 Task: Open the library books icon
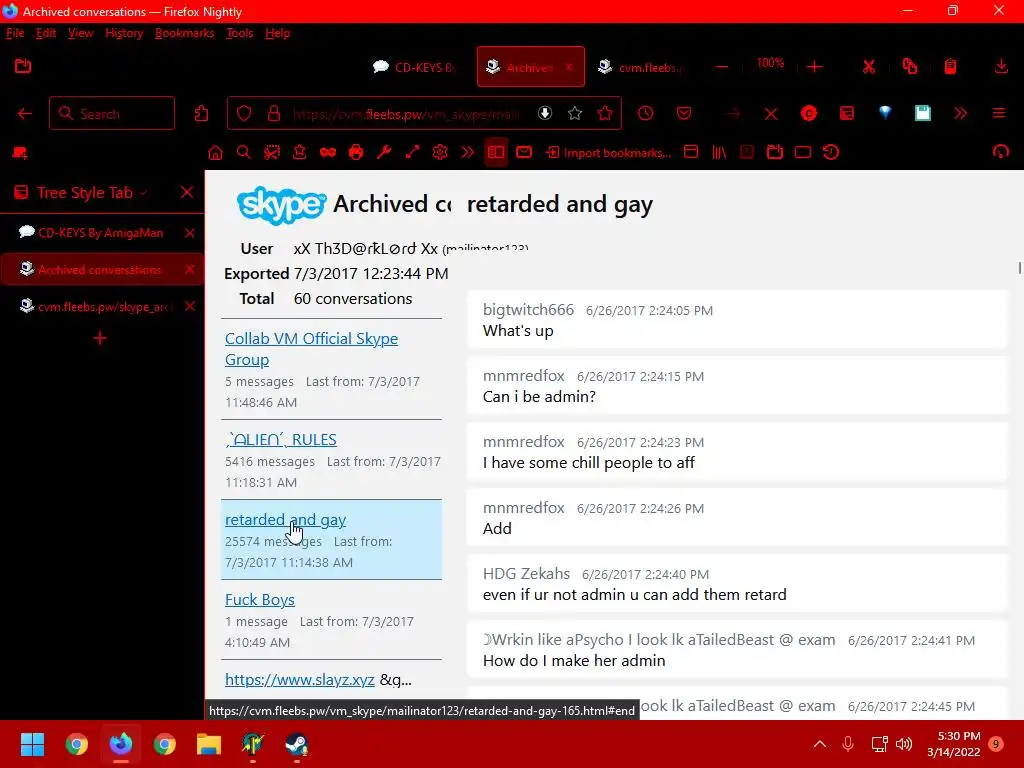(x=719, y=153)
